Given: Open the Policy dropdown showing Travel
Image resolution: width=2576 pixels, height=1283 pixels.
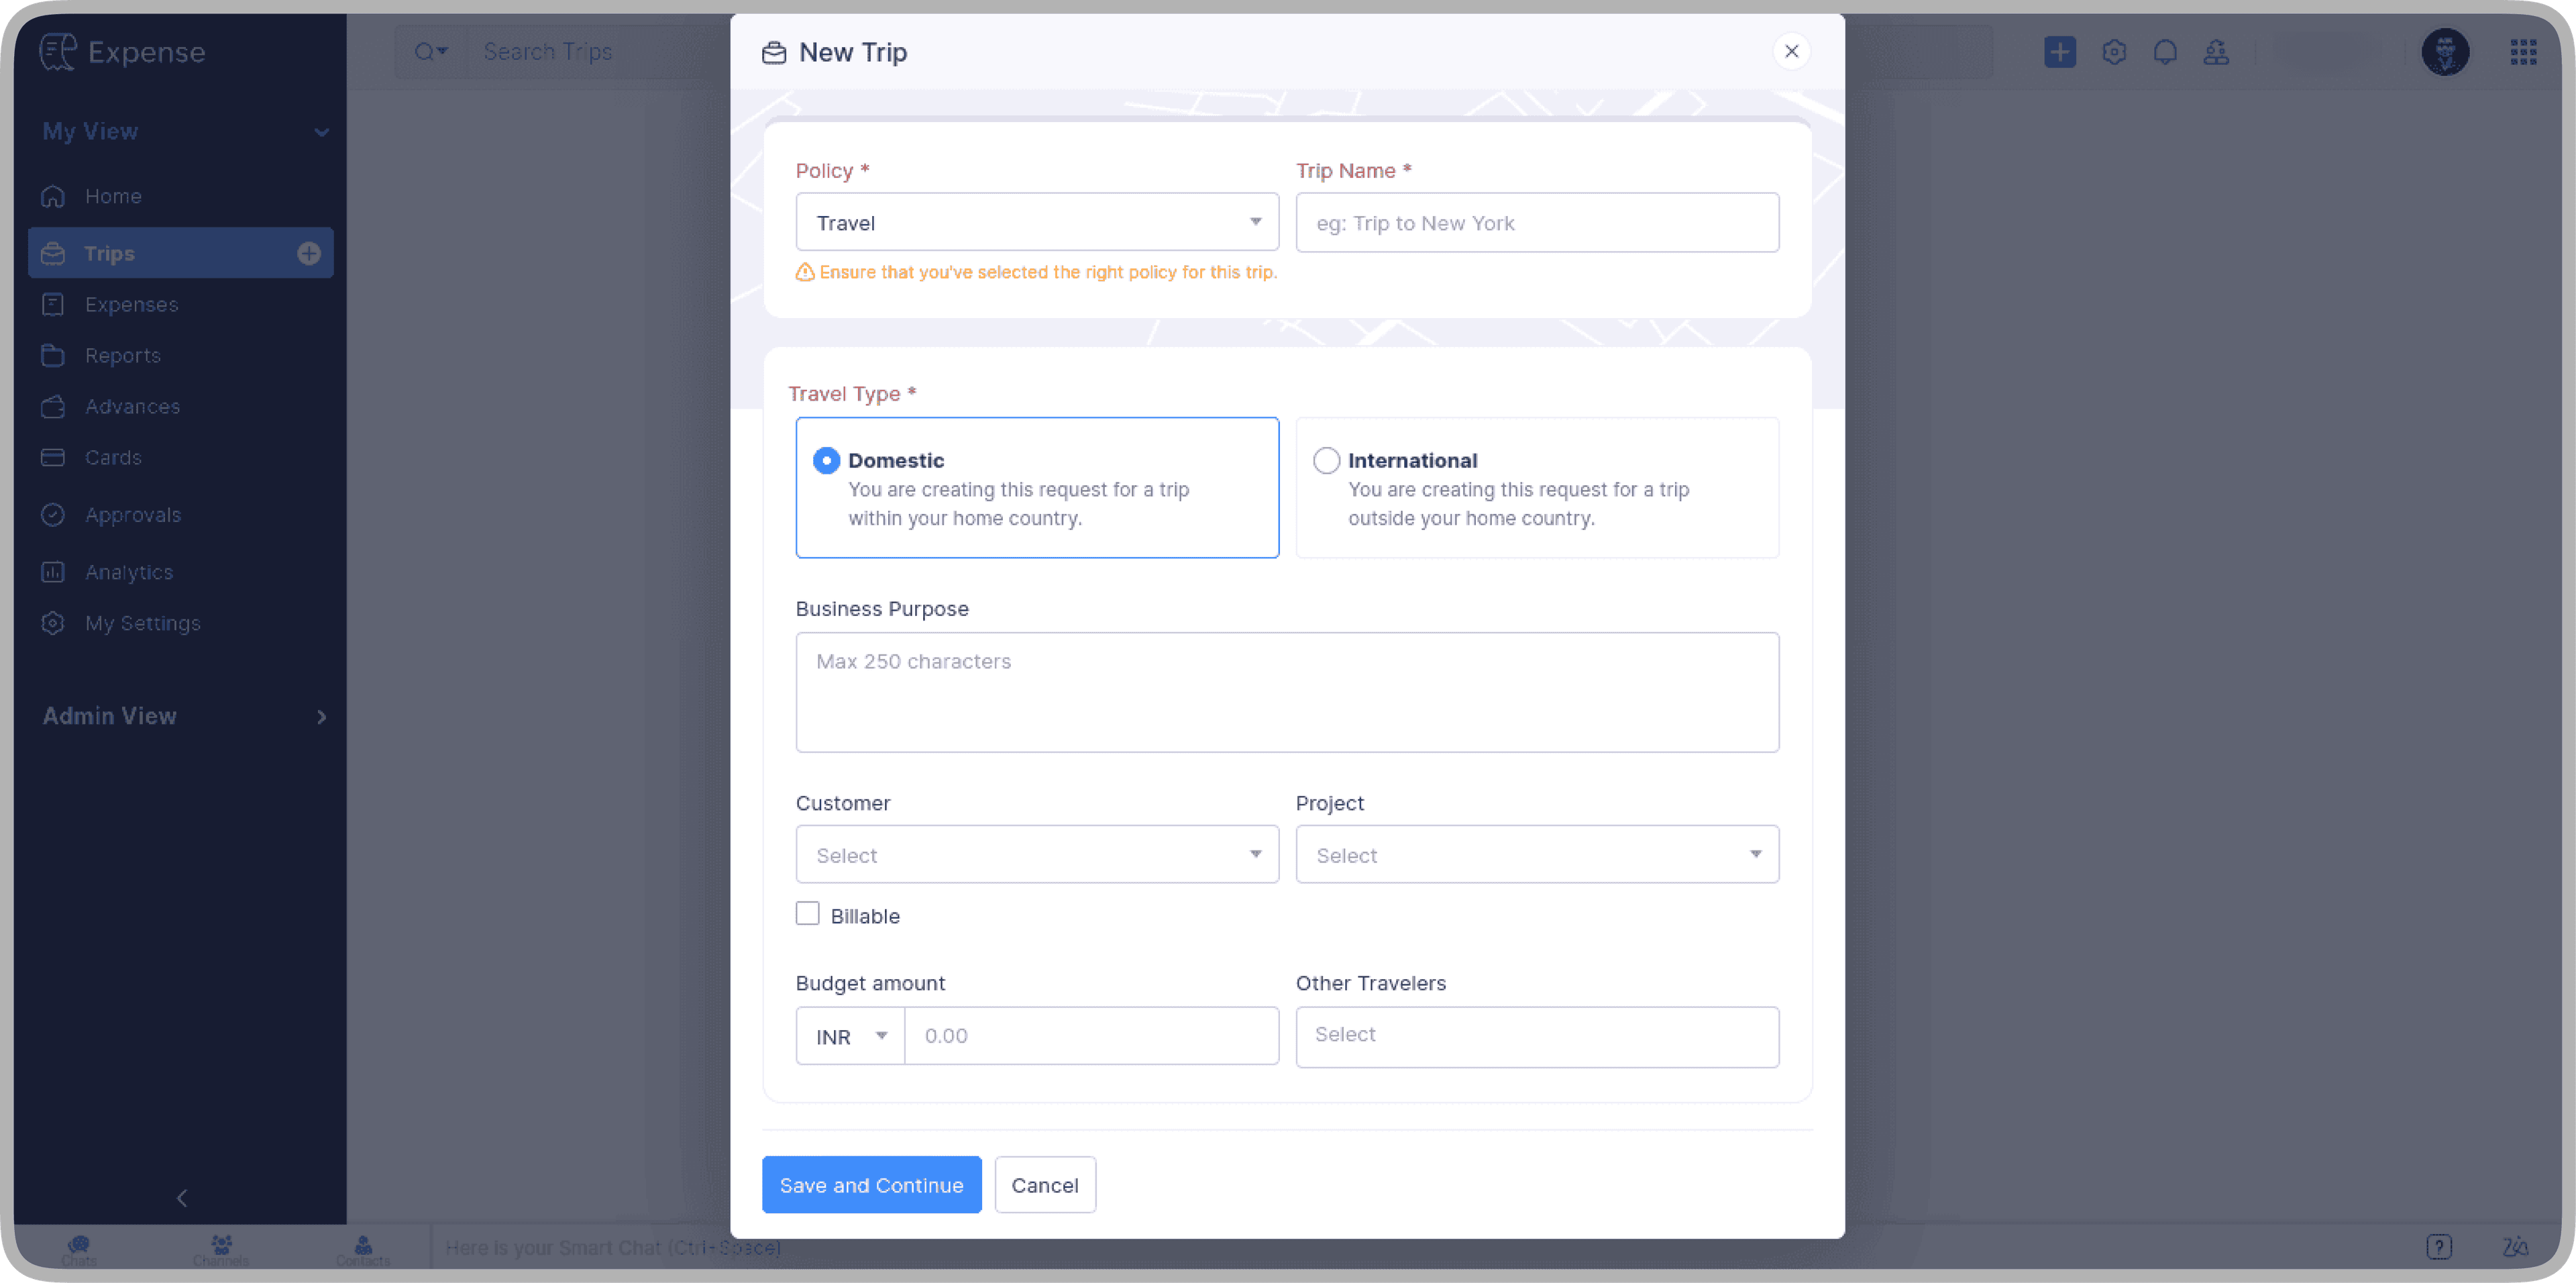Looking at the screenshot, I should [1037, 222].
